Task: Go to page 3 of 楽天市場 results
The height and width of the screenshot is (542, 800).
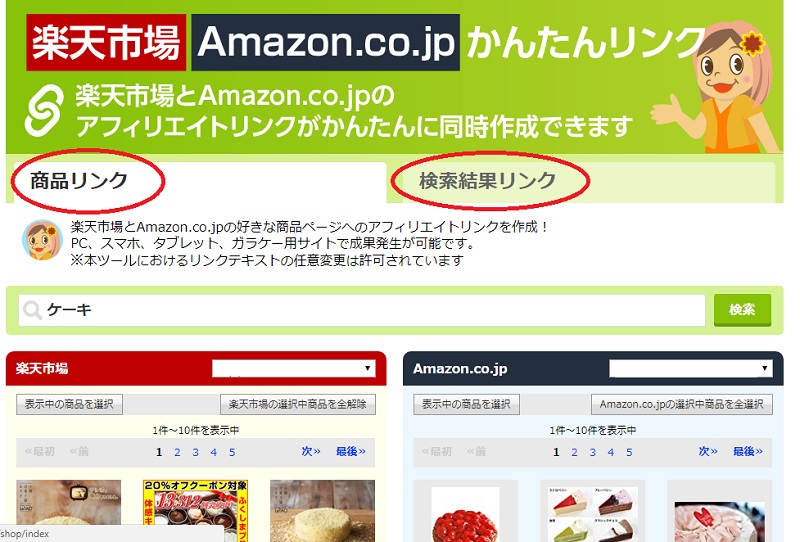Action: click(195, 452)
